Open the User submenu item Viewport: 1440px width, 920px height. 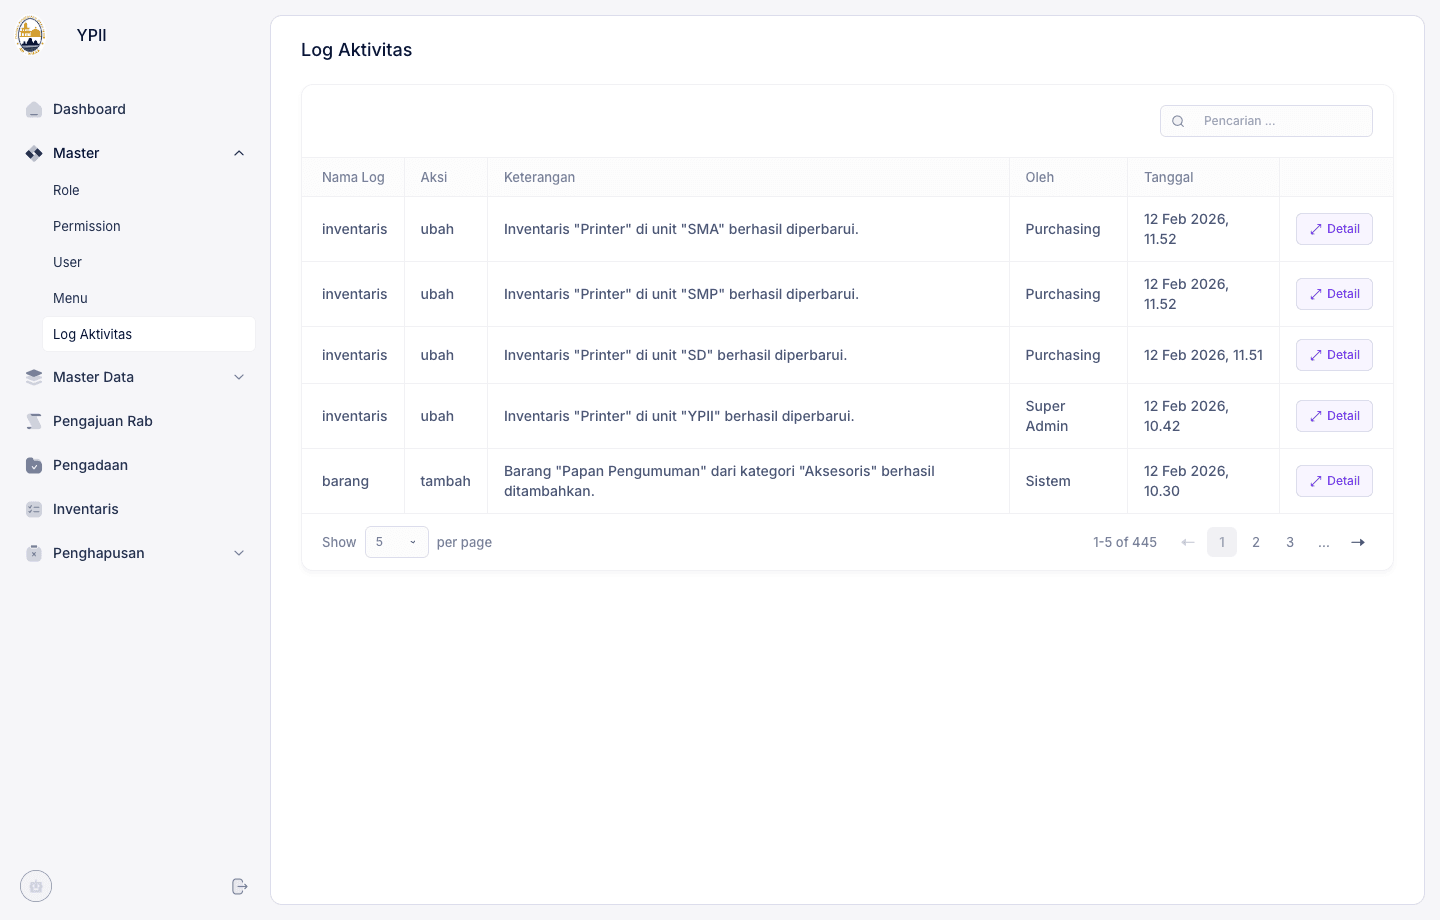coord(149,262)
